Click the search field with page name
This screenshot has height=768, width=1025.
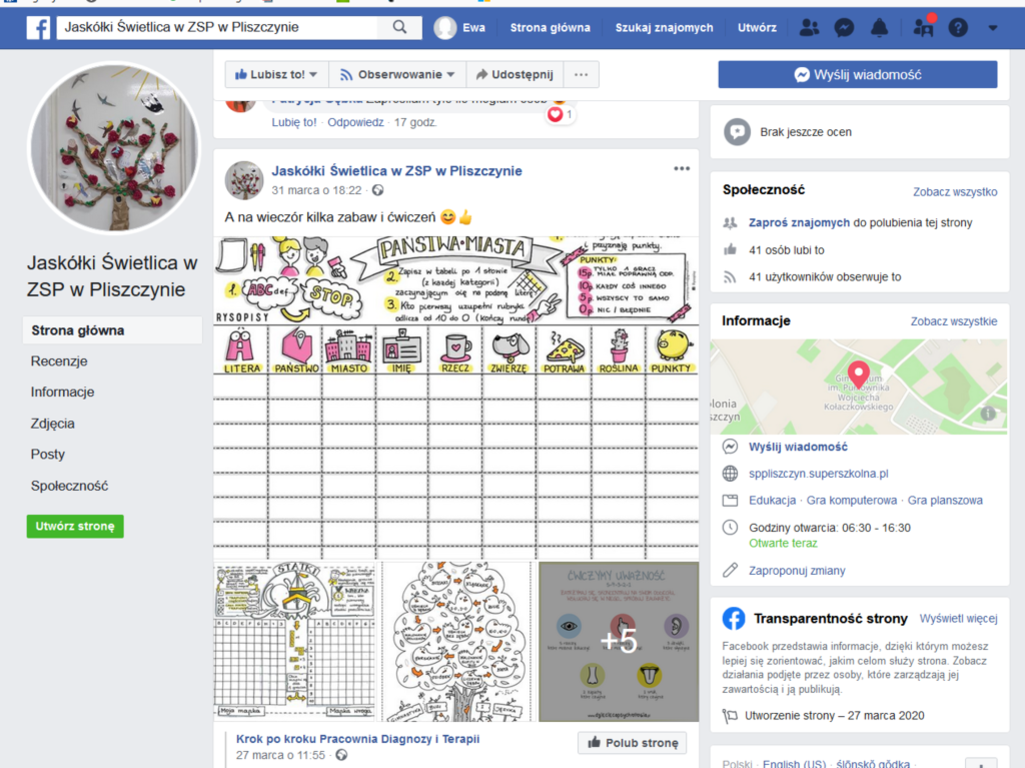(x=217, y=27)
